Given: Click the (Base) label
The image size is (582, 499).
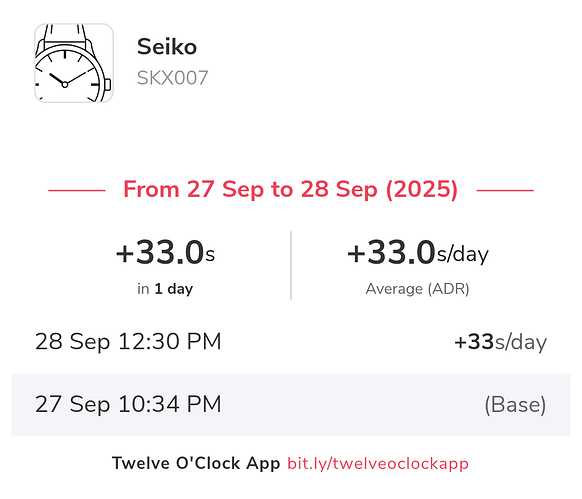Looking at the screenshot, I should (515, 405).
